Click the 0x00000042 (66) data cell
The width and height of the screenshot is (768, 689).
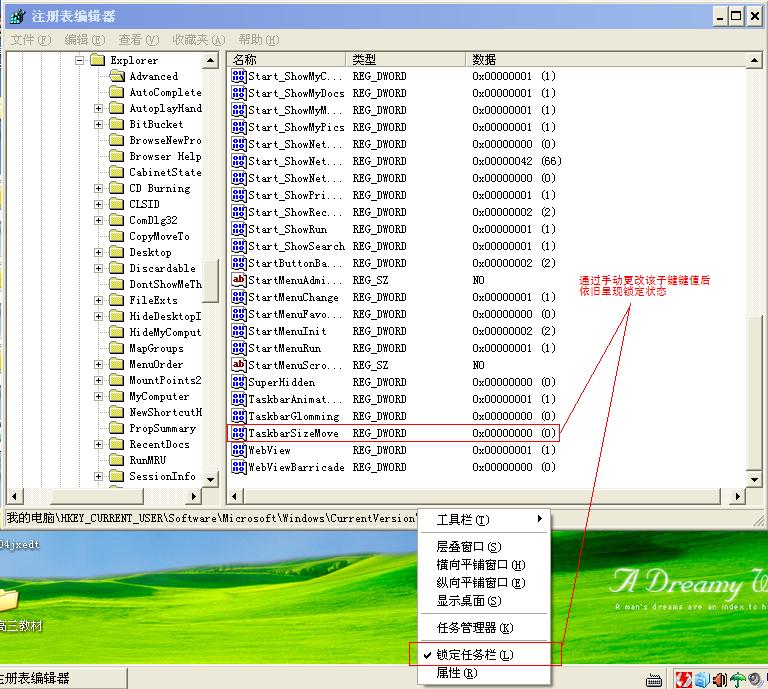517,161
